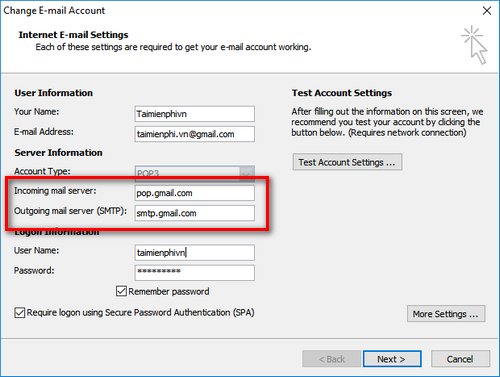Click the Incoming mail server label
500x377 pixels.
(x=55, y=191)
